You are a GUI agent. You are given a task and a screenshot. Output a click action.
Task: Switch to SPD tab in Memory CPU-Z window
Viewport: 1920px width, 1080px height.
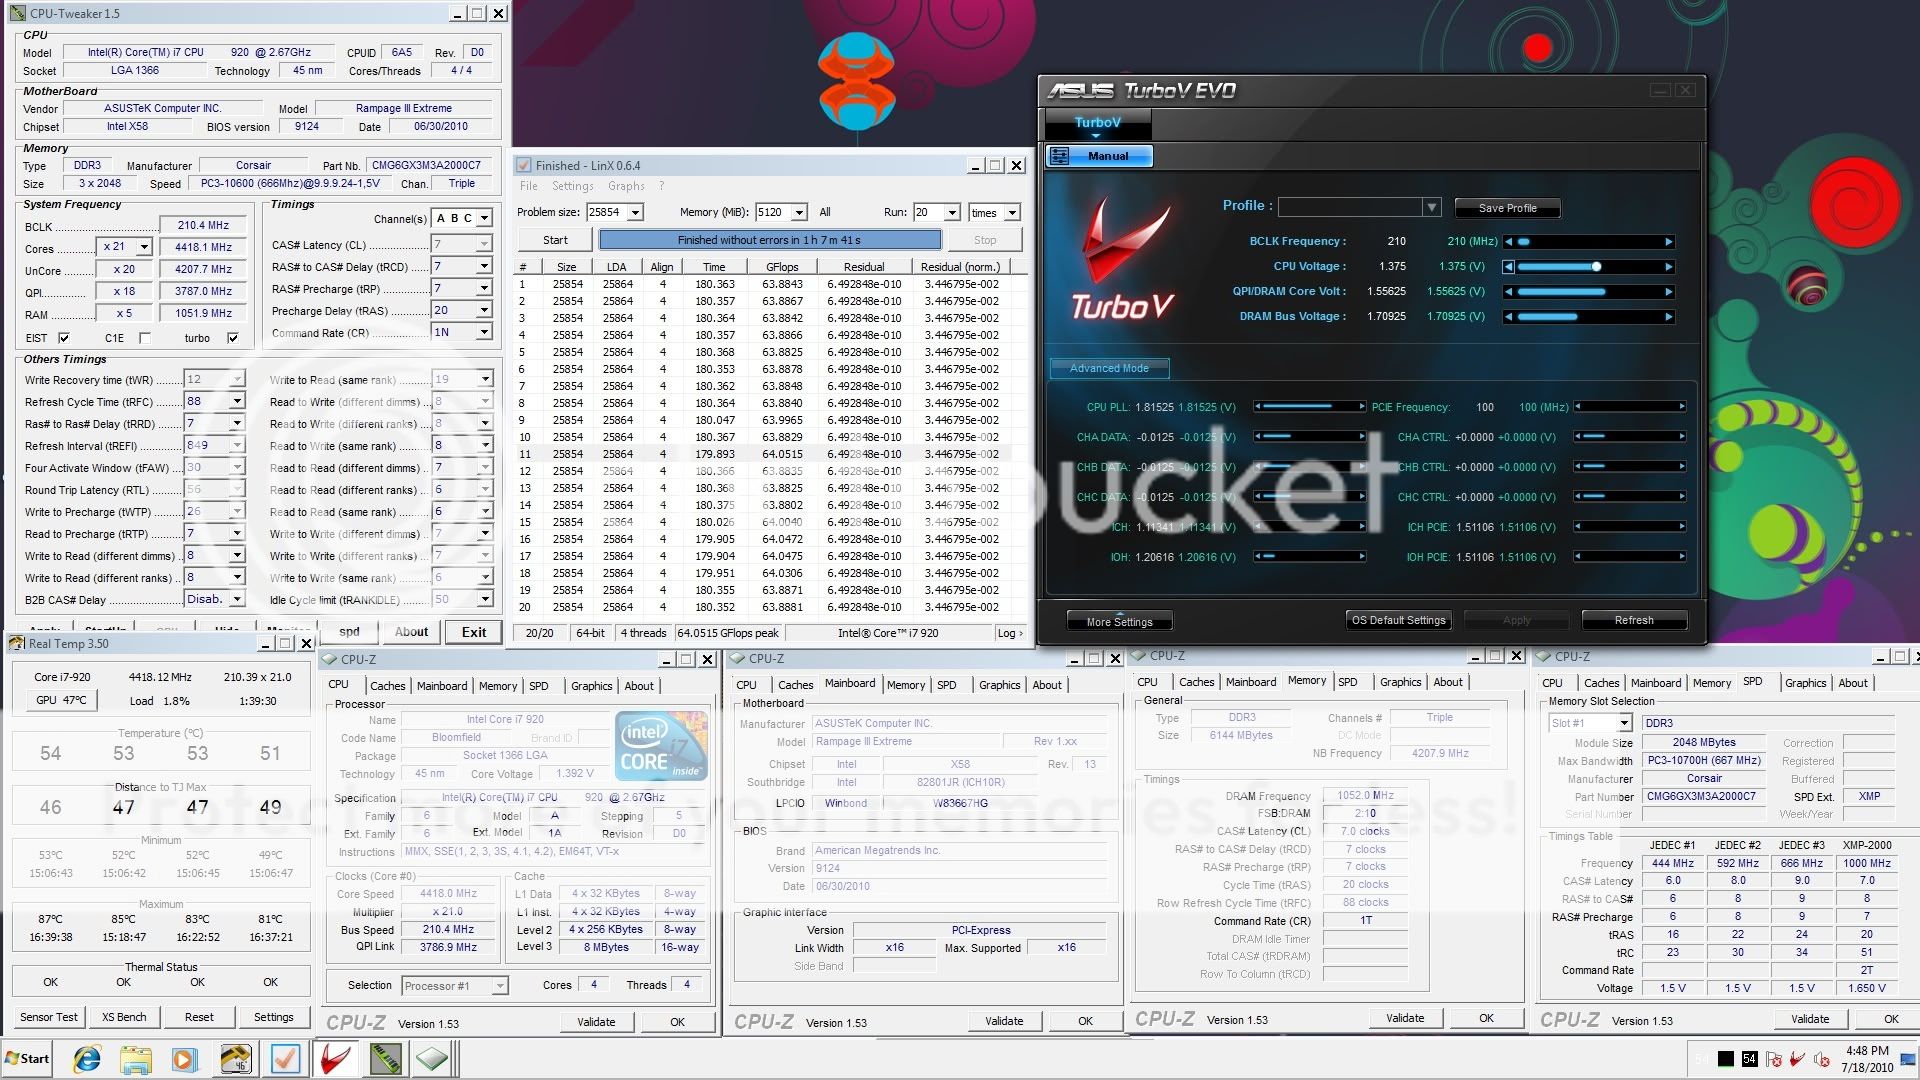tap(1348, 682)
